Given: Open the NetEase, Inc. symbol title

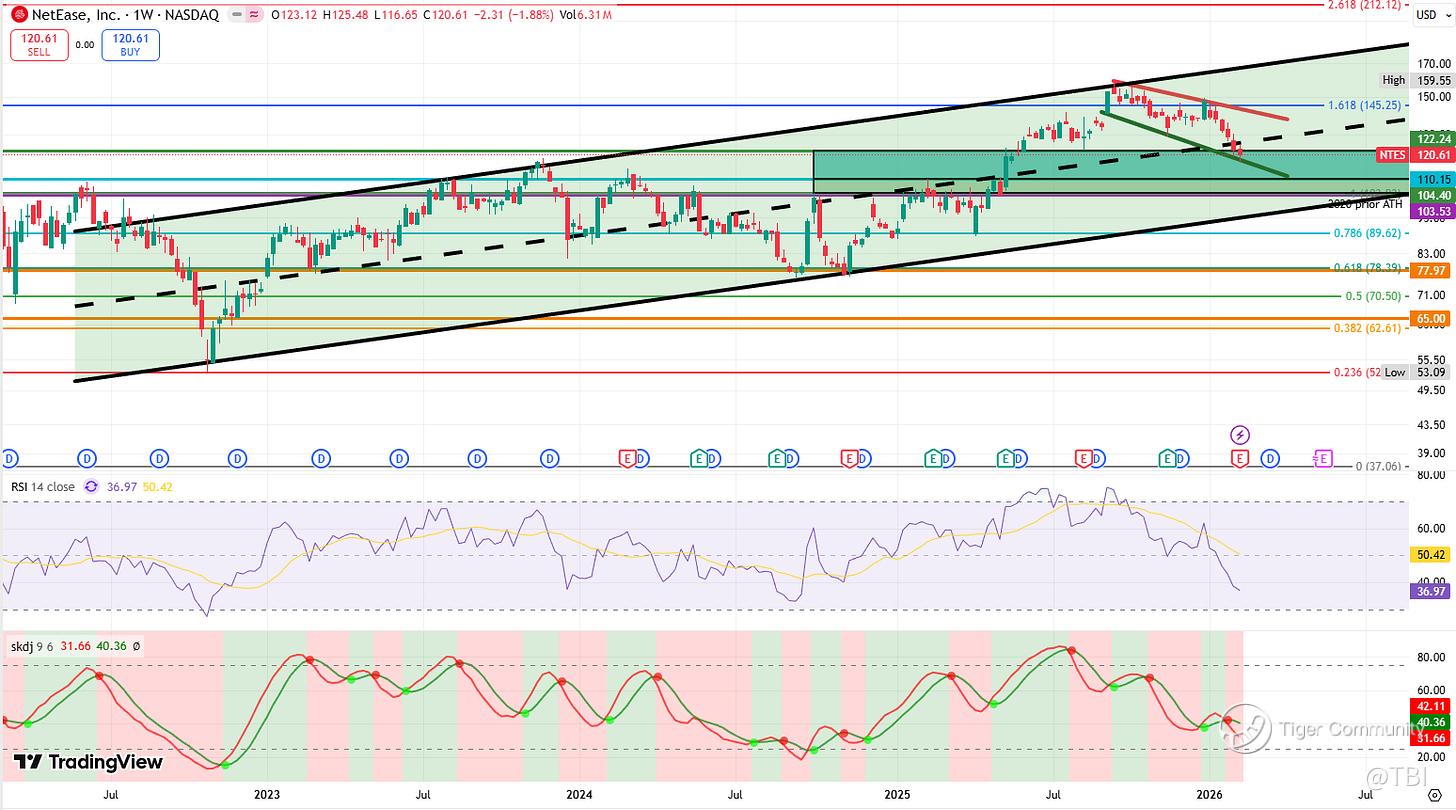Looking at the screenshot, I should point(73,15).
